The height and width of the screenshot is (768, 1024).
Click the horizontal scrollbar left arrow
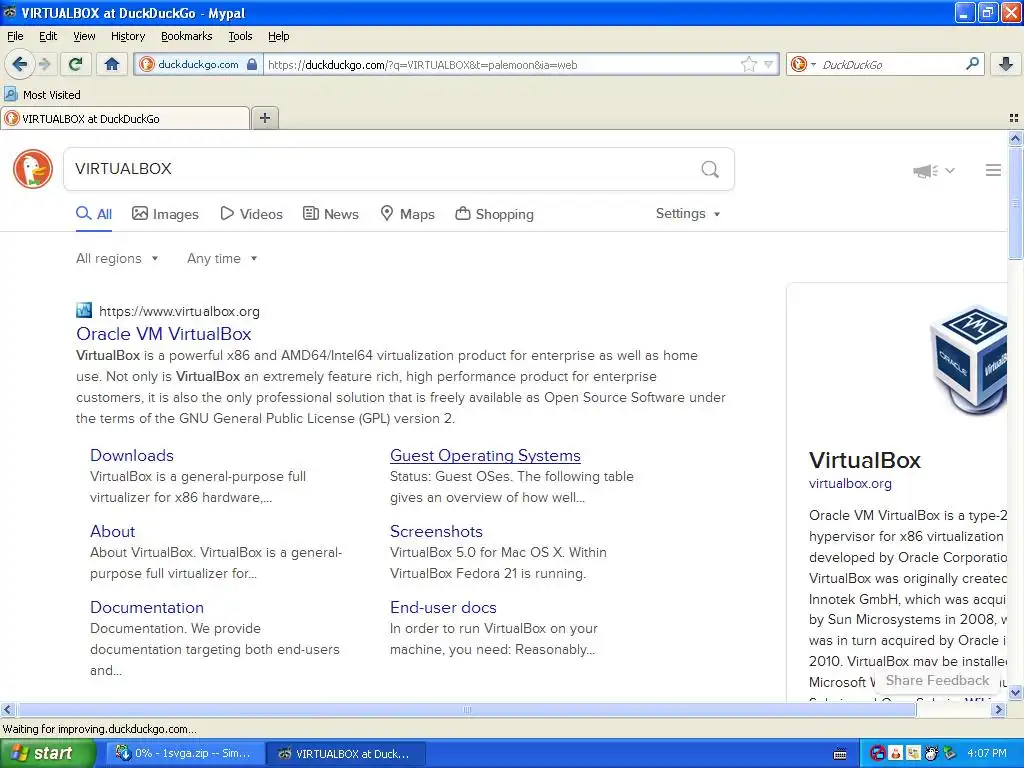7,709
